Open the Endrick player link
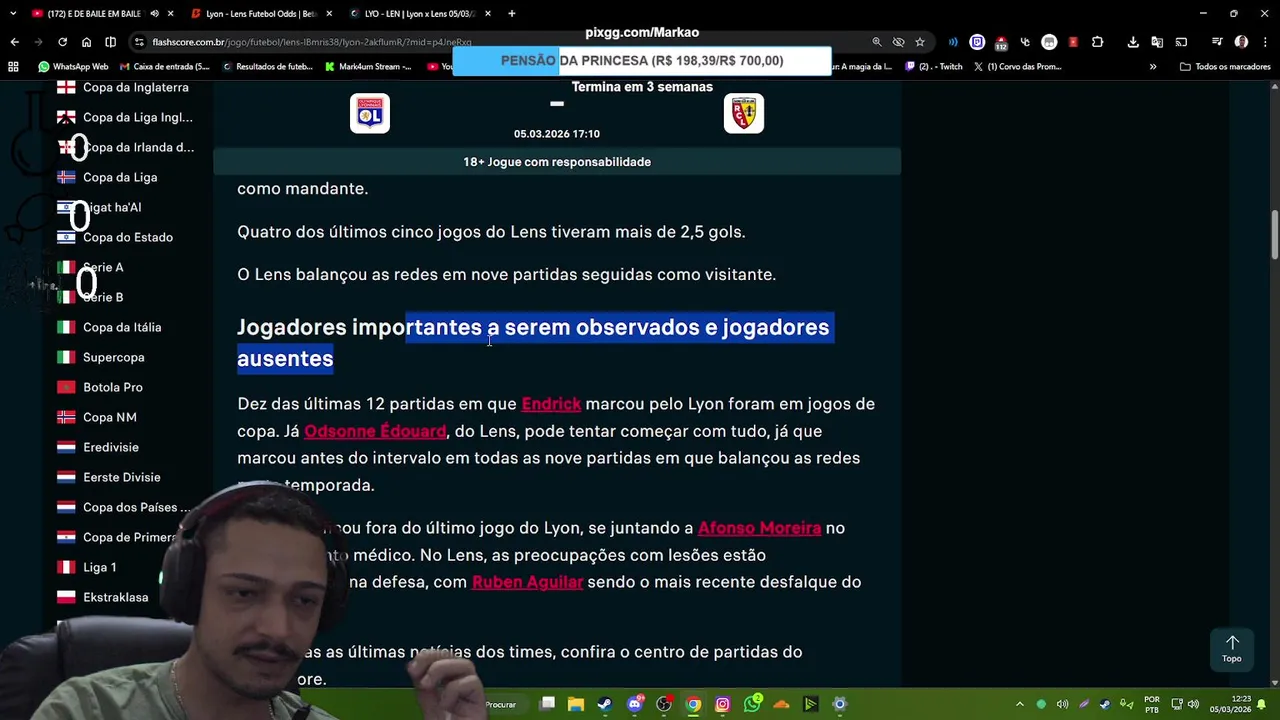 [x=551, y=404]
